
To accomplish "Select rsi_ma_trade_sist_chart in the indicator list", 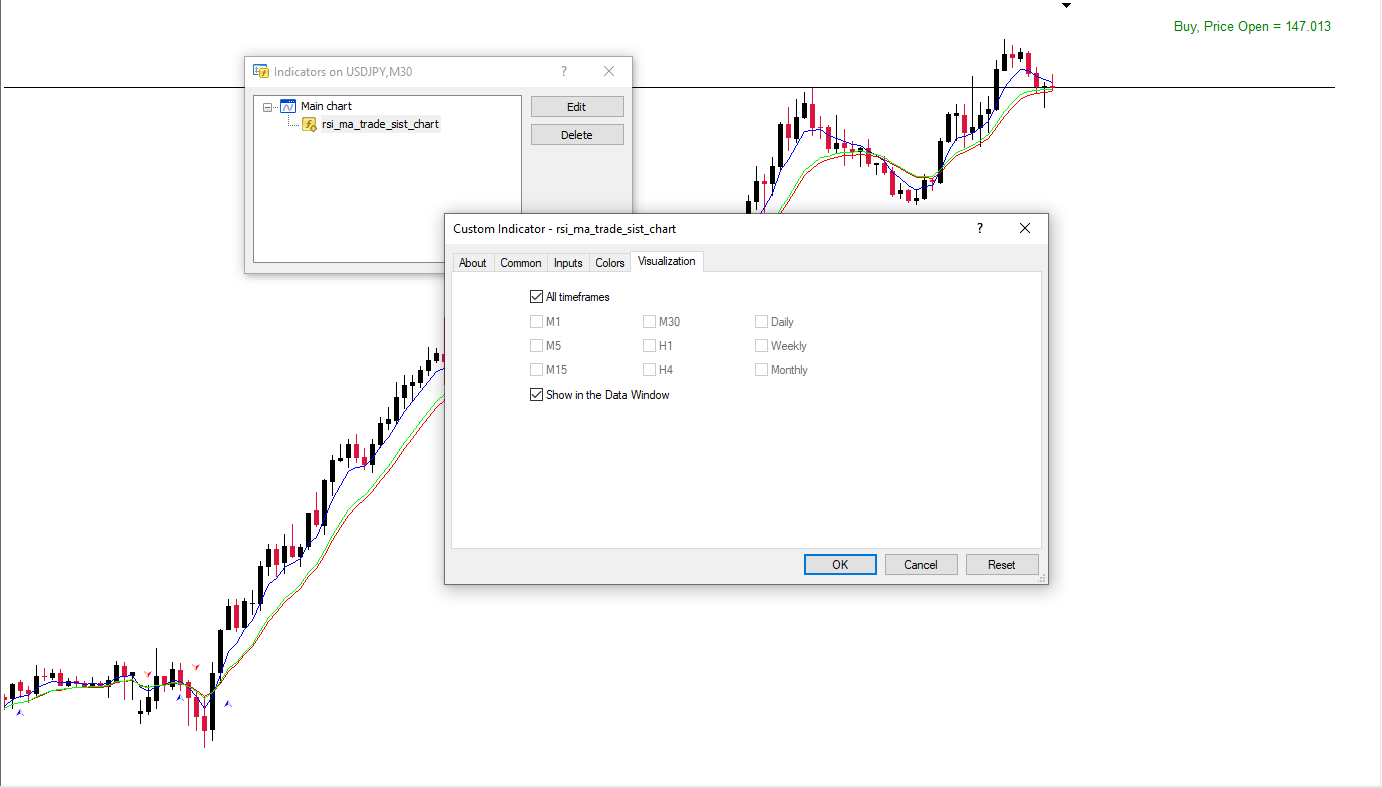I will [380, 124].
